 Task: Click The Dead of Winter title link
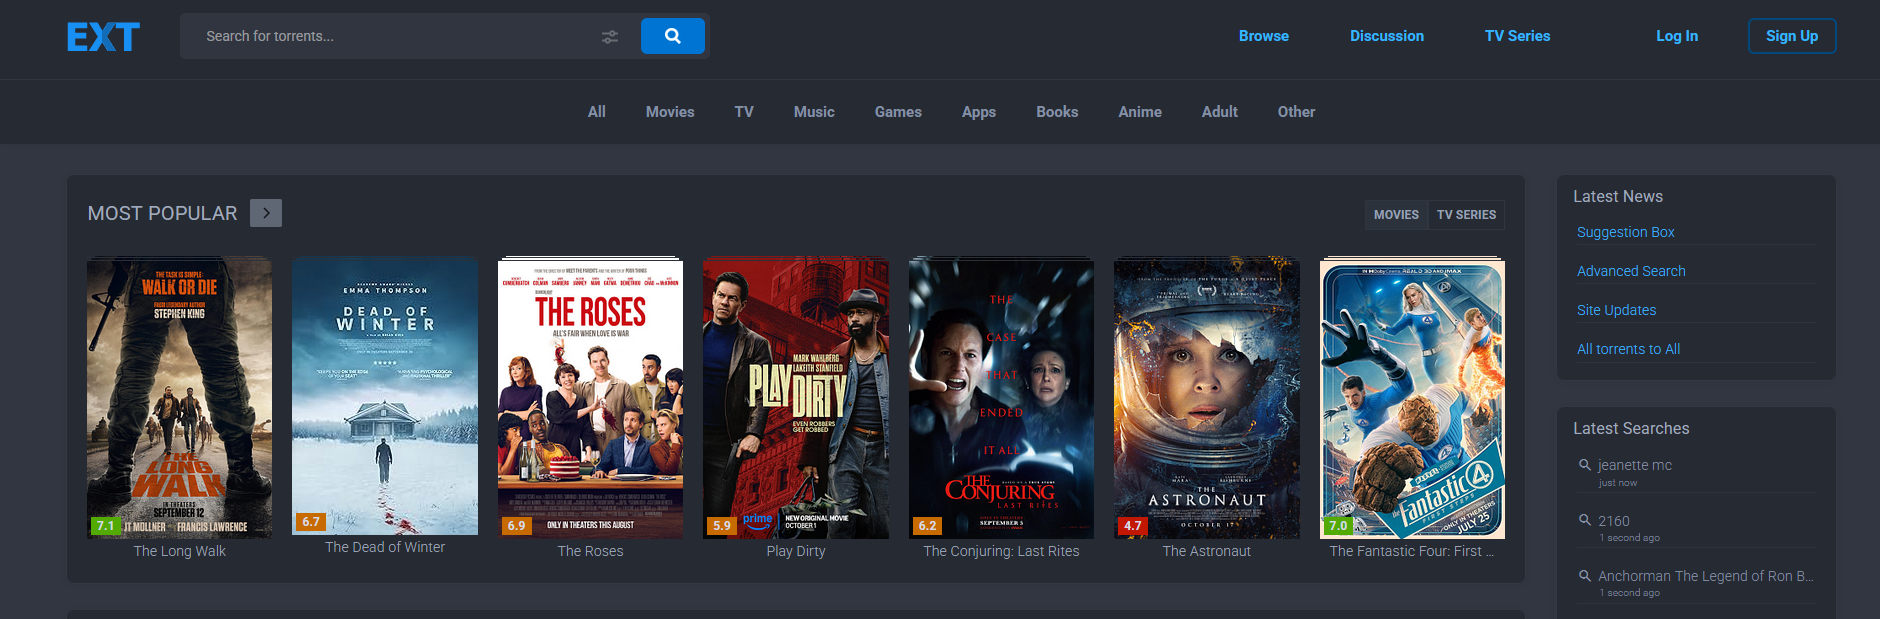coord(385,547)
